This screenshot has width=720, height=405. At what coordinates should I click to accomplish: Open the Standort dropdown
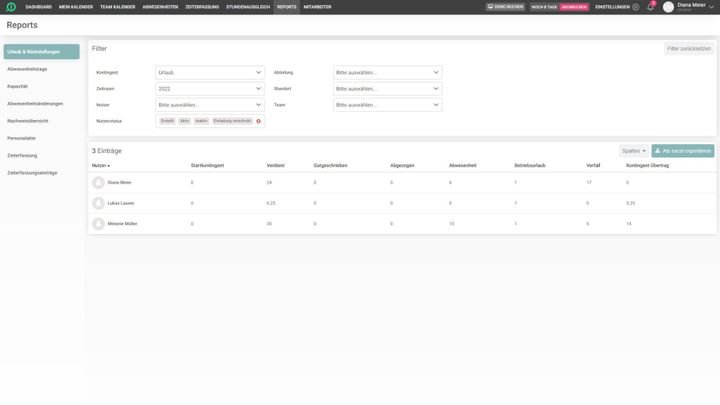point(387,88)
